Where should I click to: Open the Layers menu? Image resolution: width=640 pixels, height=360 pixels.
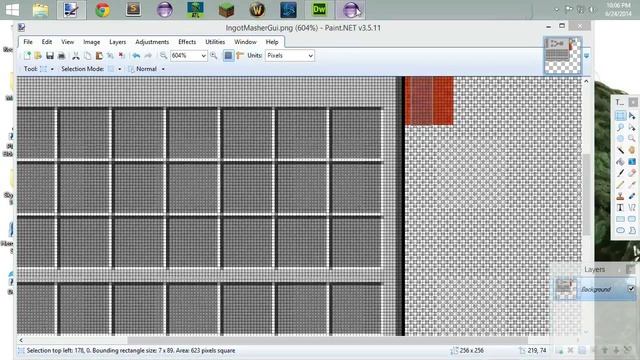(x=118, y=42)
